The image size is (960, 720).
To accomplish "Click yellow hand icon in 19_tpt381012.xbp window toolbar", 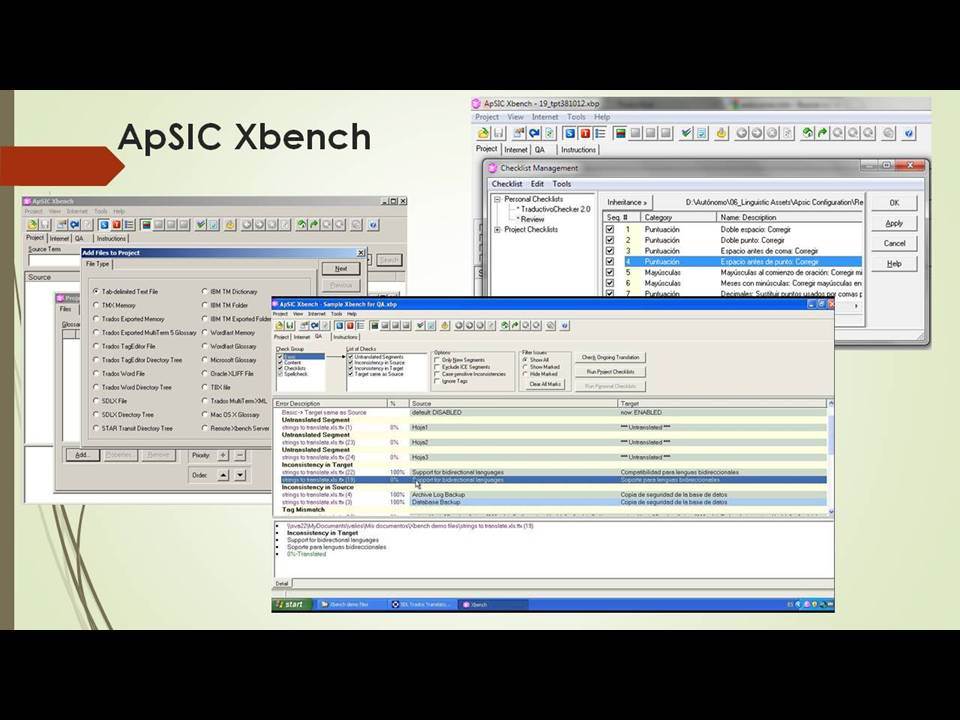I will click(x=722, y=133).
